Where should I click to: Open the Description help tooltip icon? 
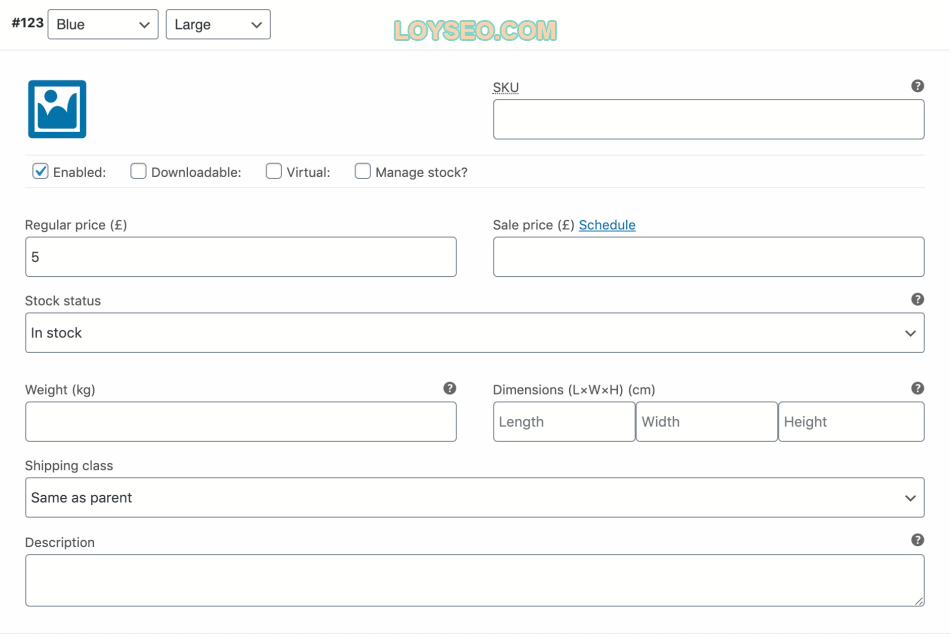[917, 539]
